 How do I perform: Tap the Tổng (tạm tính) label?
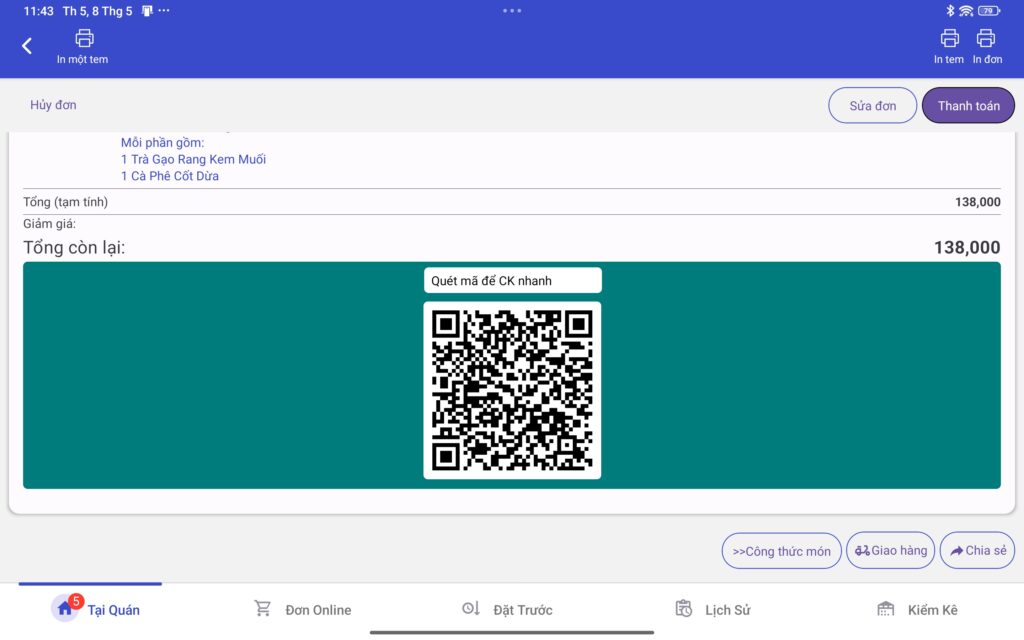pyautogui.click(x=65, y=202)
